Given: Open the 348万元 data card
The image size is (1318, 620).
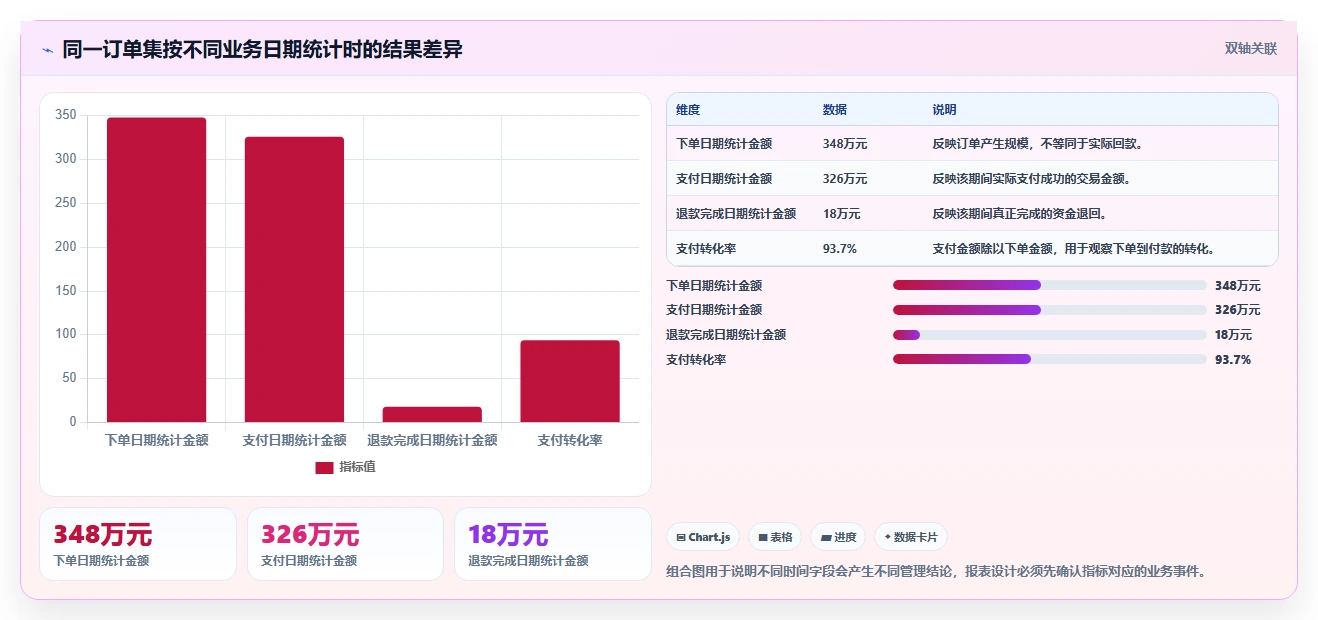Looking at the screenshot, I should coord(138,544).
